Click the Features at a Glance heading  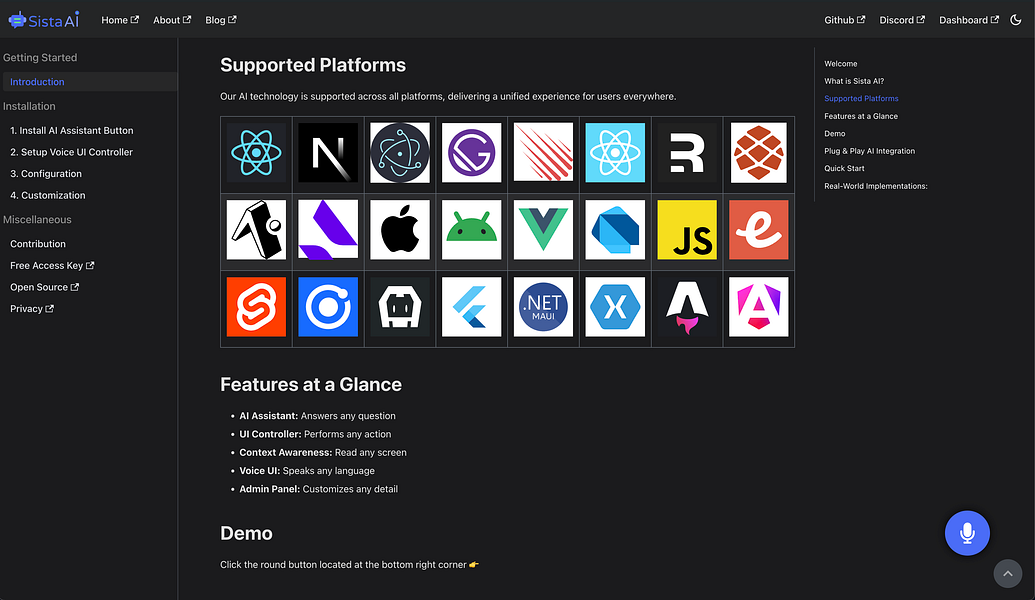(311, 384)
